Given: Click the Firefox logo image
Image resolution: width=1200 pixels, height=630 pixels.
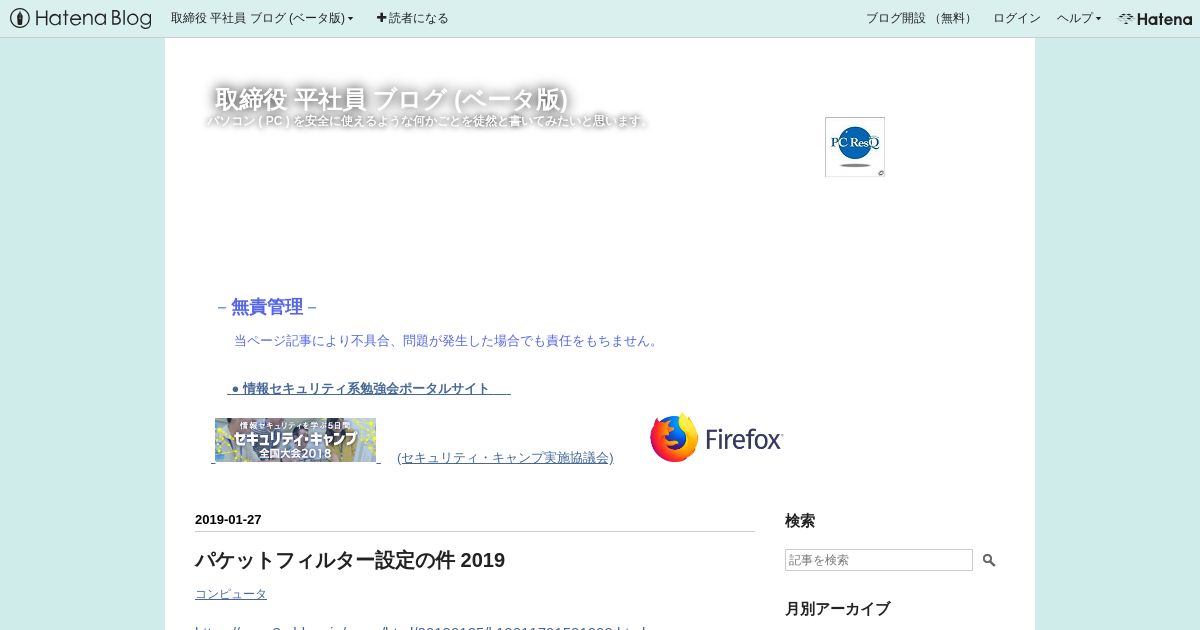Looking at the screenshot, I should [716, 438].
